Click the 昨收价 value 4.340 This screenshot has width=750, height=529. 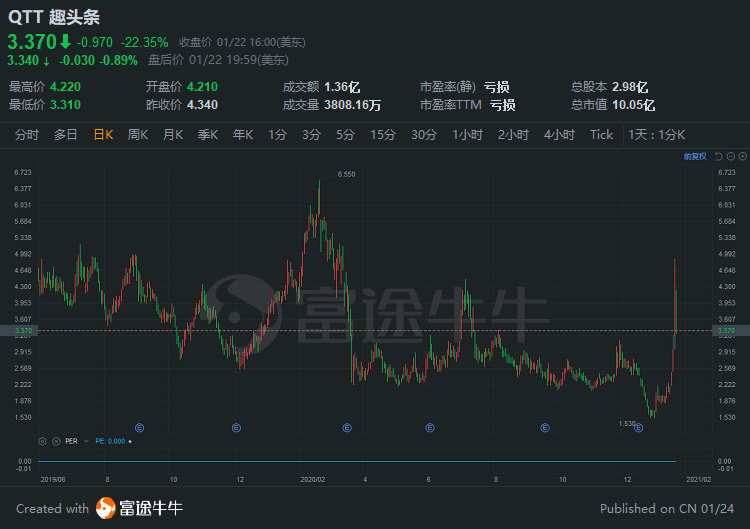click(202, 105)
